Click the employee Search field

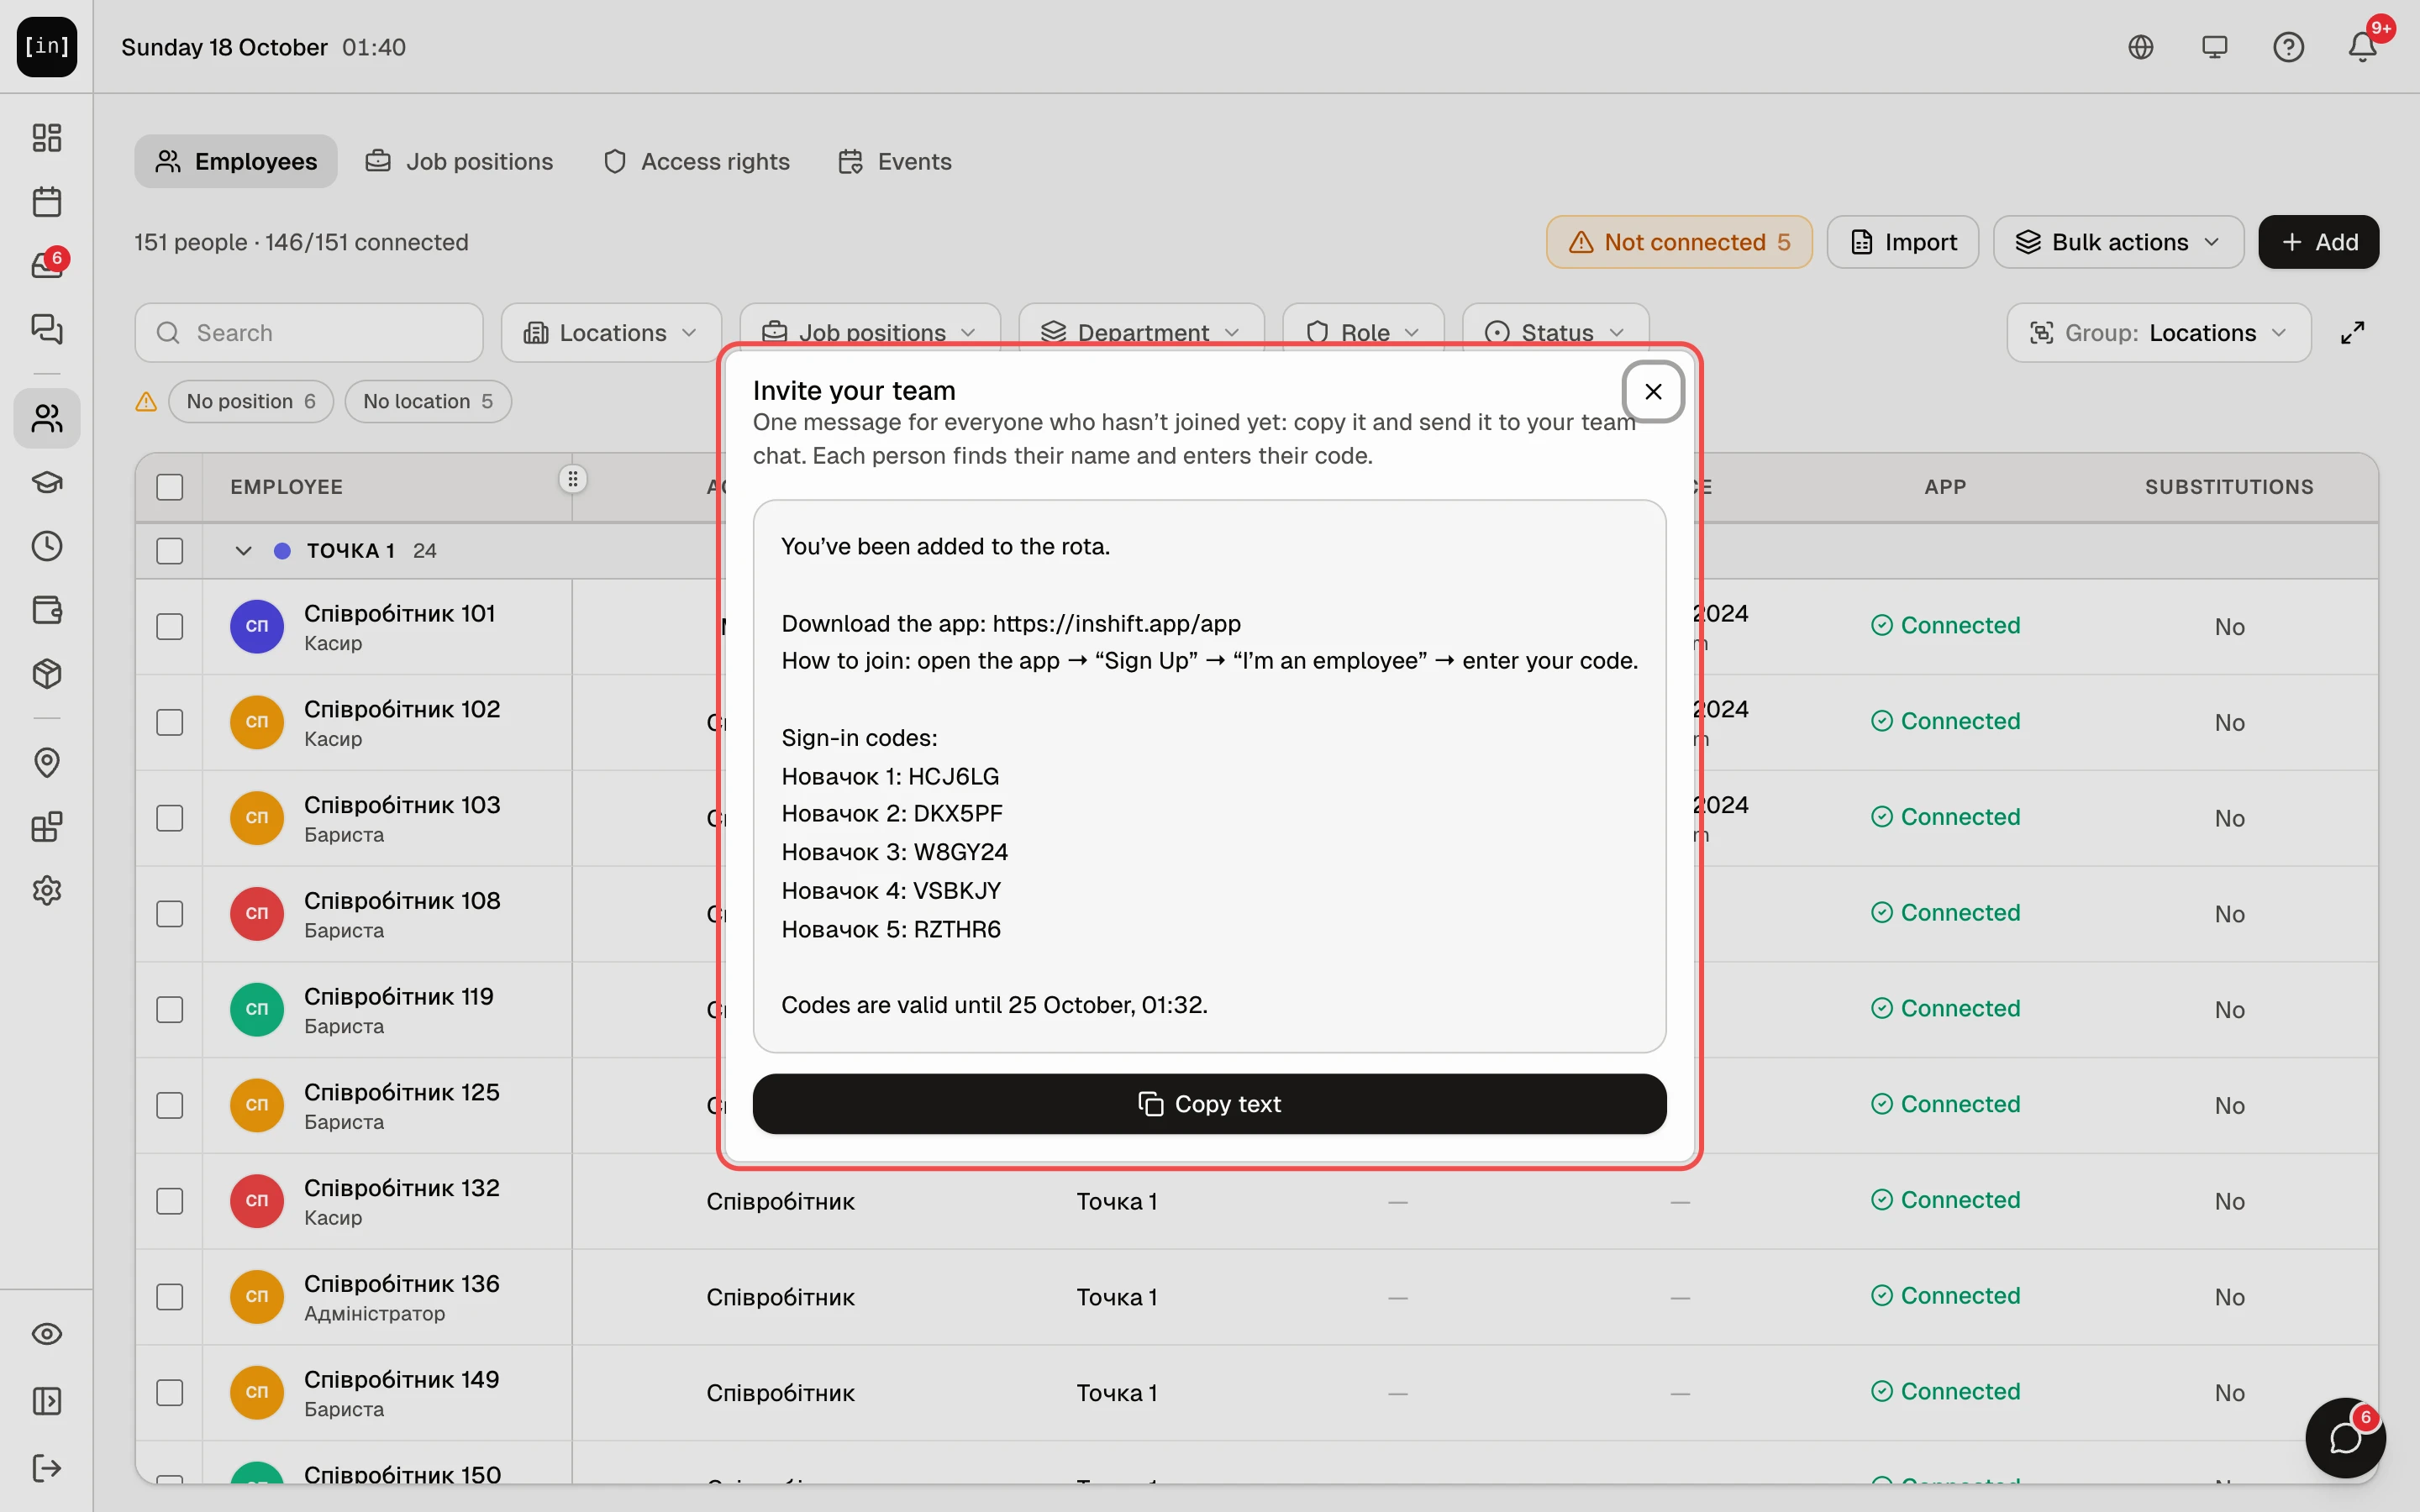point(309,333)
